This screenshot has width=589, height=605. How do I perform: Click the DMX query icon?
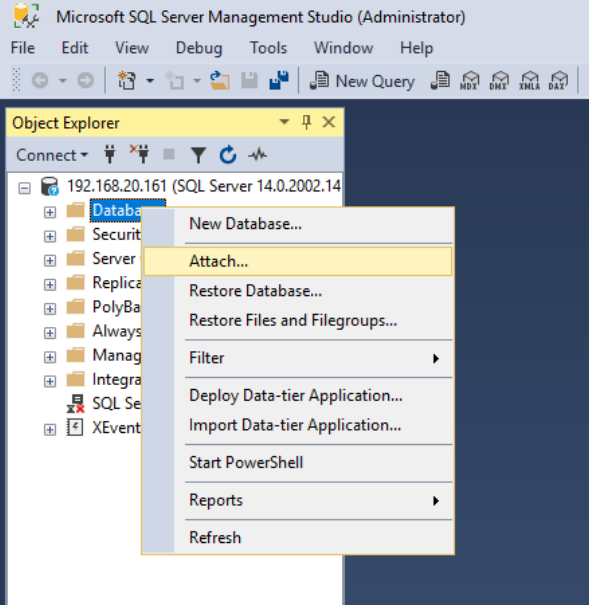(499, 81)
